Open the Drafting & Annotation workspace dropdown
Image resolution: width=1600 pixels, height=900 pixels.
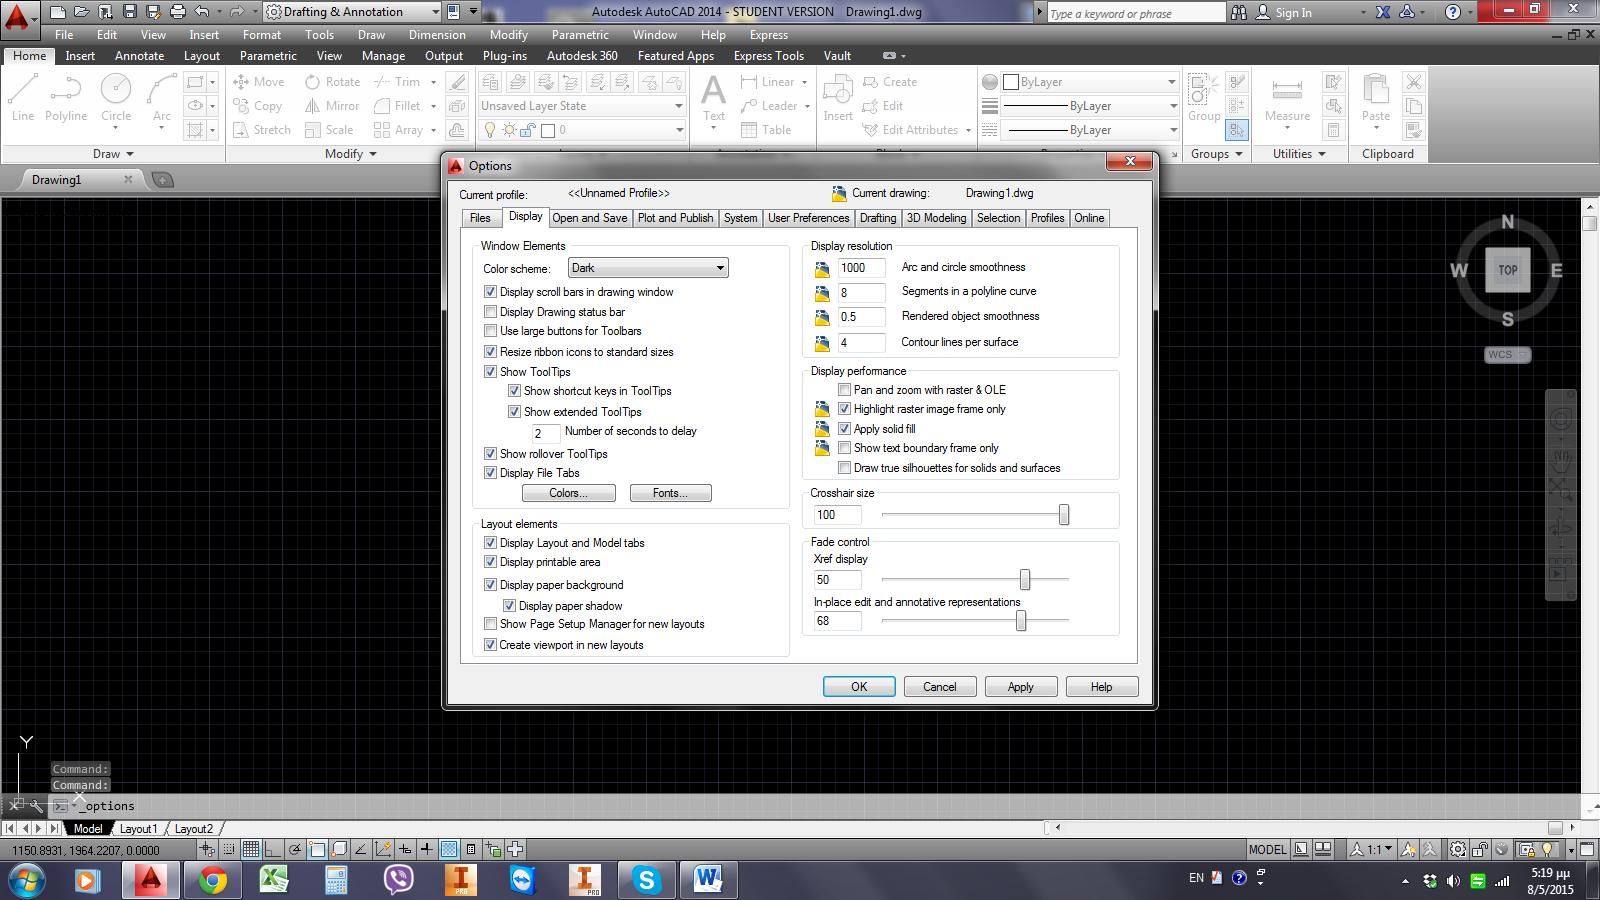(354, 12)
